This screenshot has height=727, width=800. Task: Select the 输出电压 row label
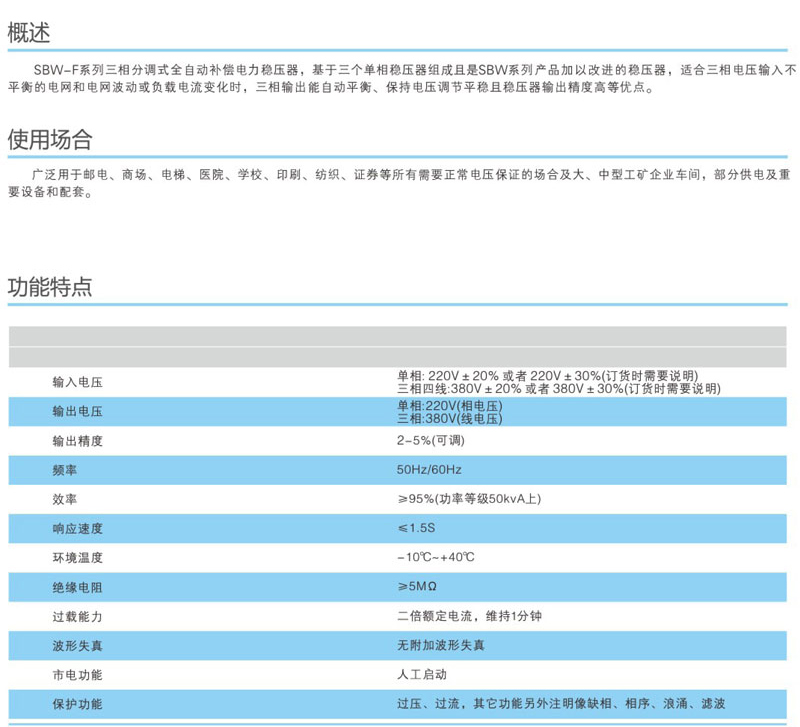[x=78, y=411]
